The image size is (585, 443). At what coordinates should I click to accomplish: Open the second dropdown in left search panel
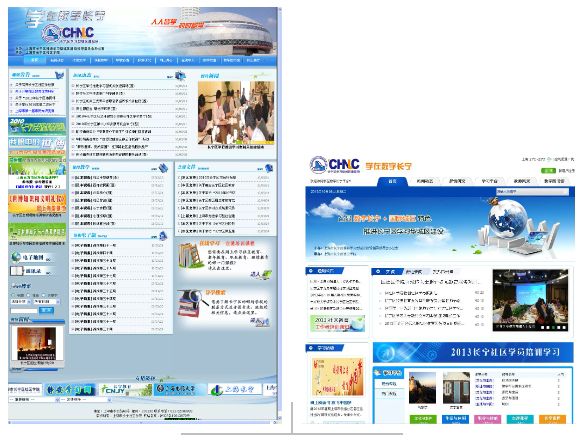click(47, 302)
